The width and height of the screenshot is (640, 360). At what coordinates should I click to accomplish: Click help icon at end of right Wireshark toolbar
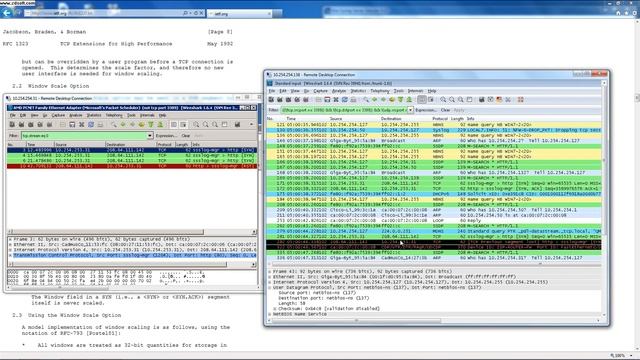(x=520, y=100)
